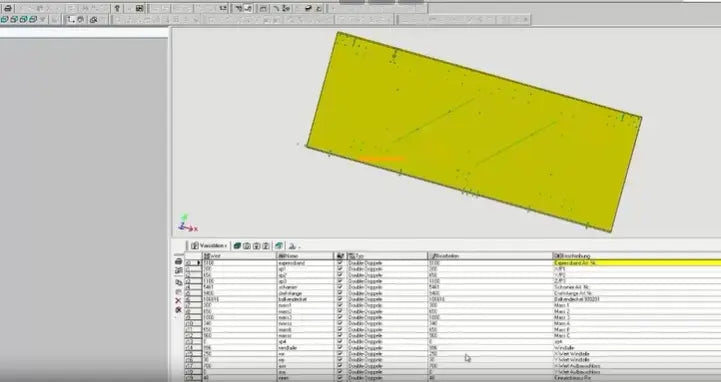Click the copy icon left of the table
Image resolution: width=721 pixels, height=382 pixels.
pos(179,282)
